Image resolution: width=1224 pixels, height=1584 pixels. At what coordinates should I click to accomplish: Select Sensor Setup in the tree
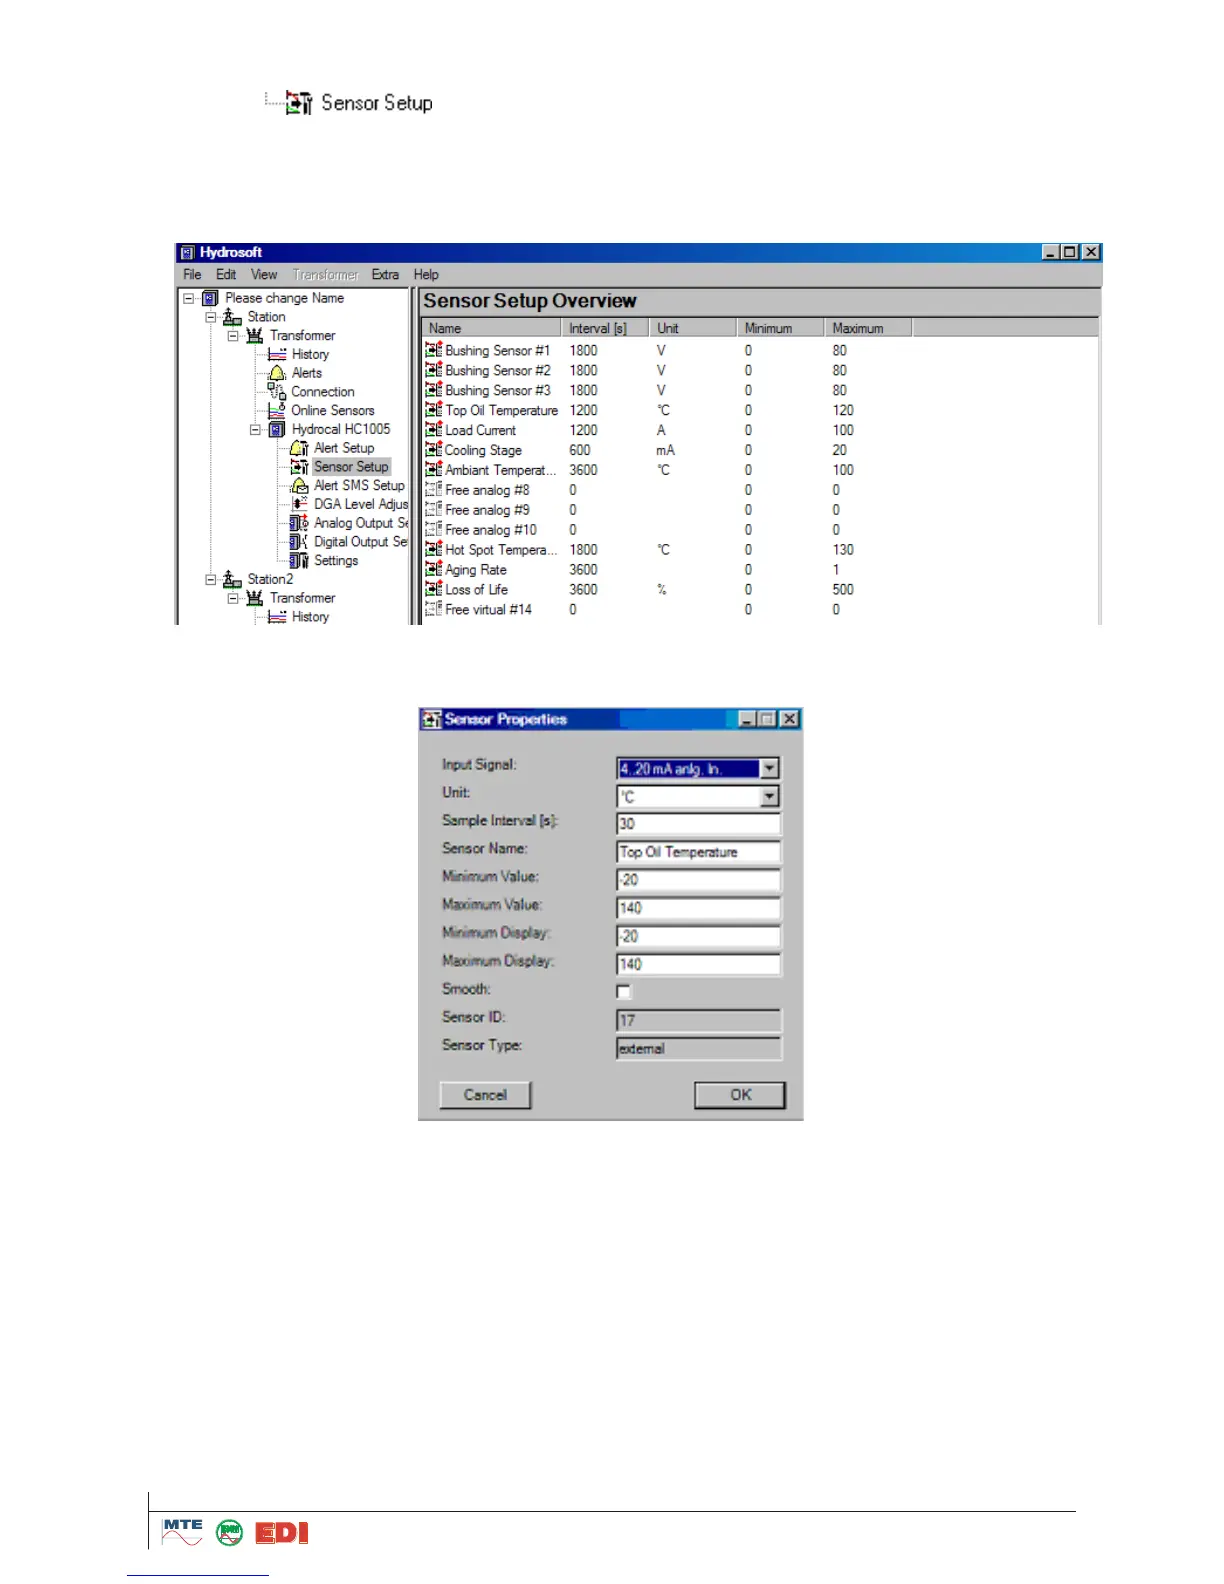tap(351, 467)
